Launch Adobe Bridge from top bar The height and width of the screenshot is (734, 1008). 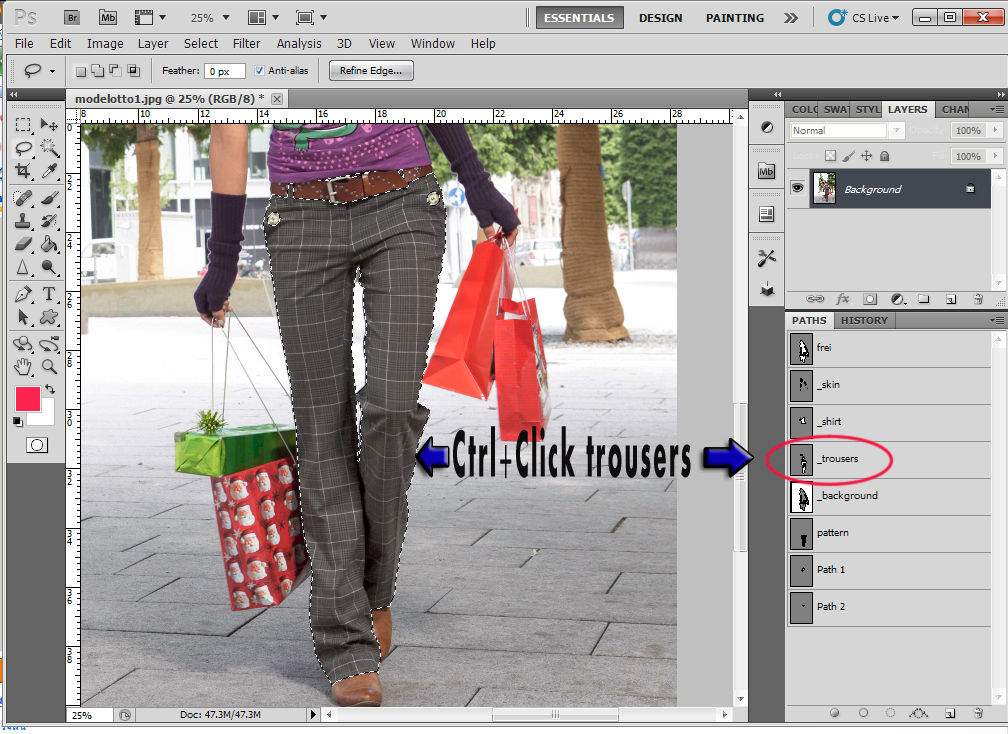(73, 17)
